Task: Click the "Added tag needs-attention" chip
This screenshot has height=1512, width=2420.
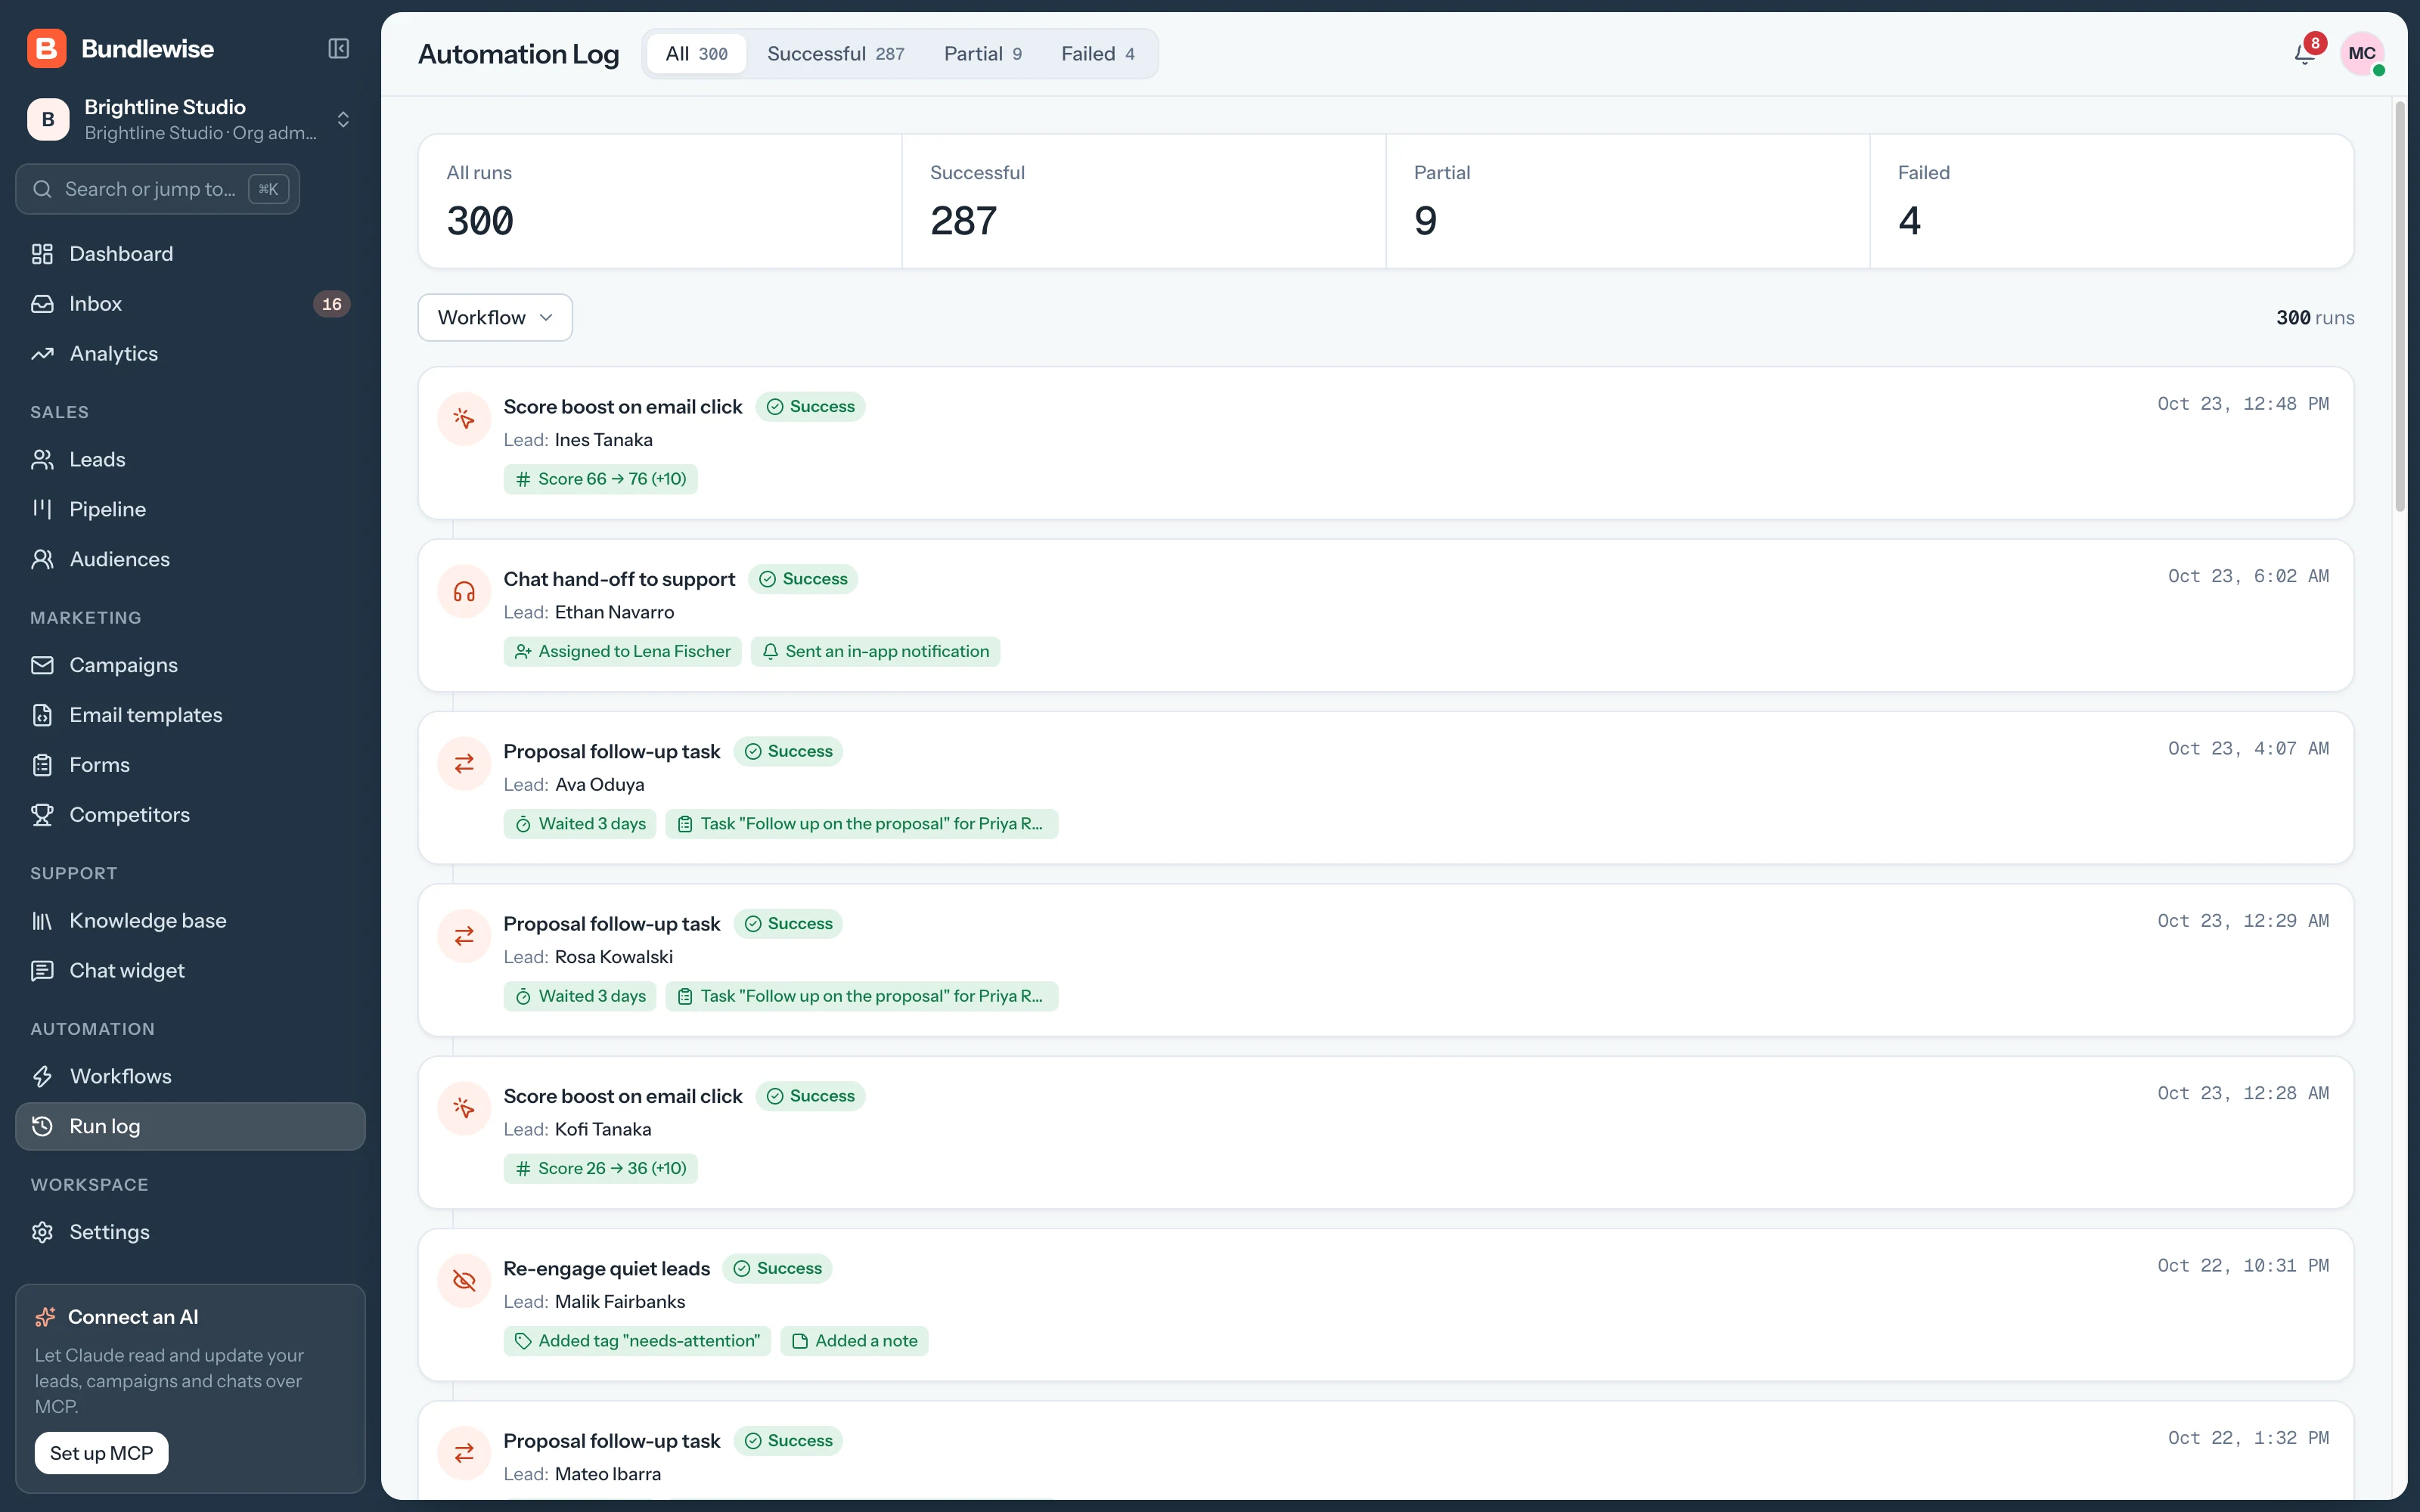Action: coord(637,1341)
